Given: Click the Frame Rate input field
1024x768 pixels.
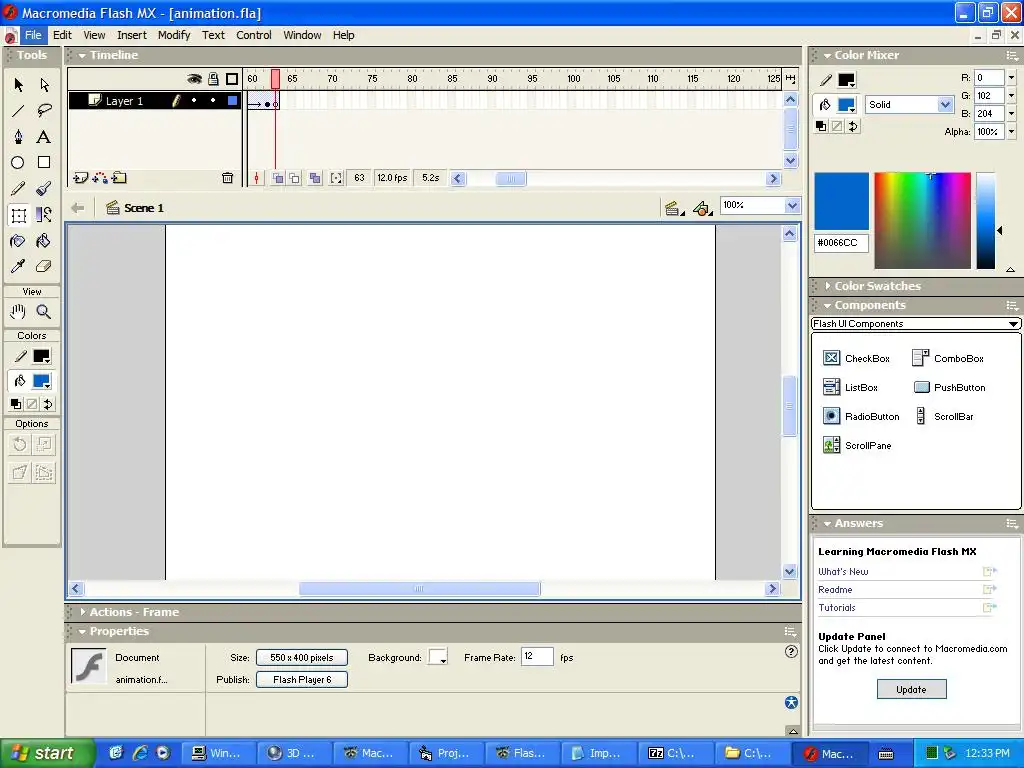Looking at the screenshot, I should pyautogui.click(x=537, y=657).
